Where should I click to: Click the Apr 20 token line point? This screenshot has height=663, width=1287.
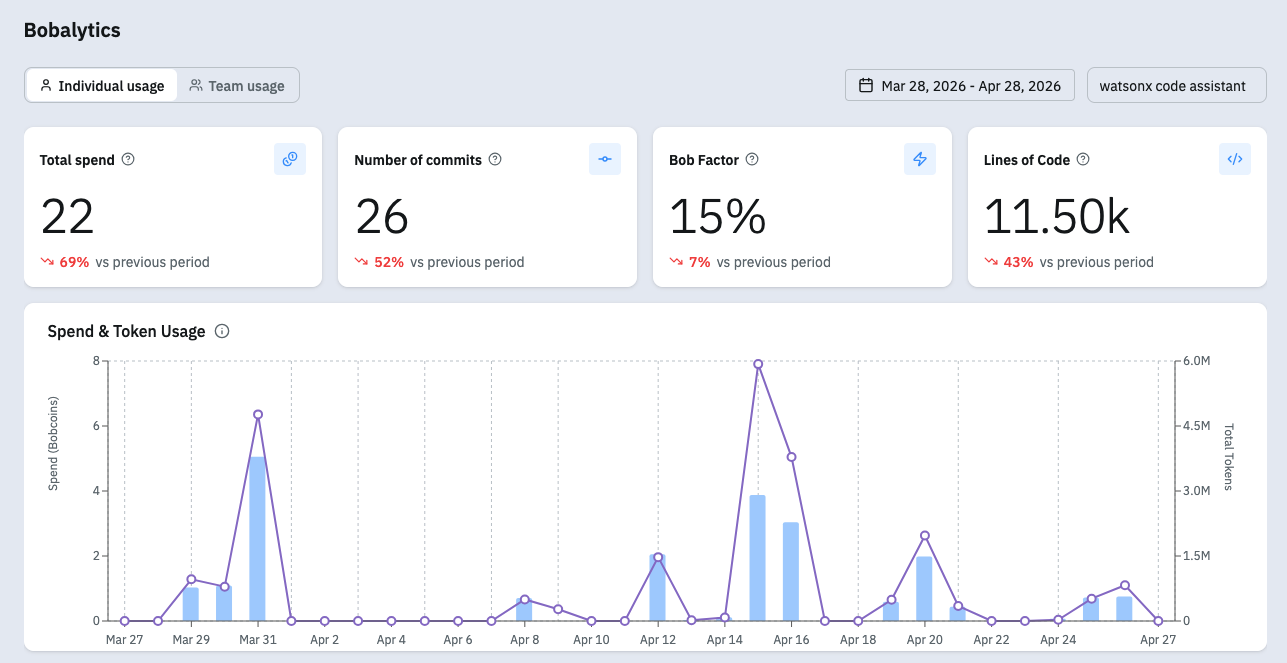(925, 536)
